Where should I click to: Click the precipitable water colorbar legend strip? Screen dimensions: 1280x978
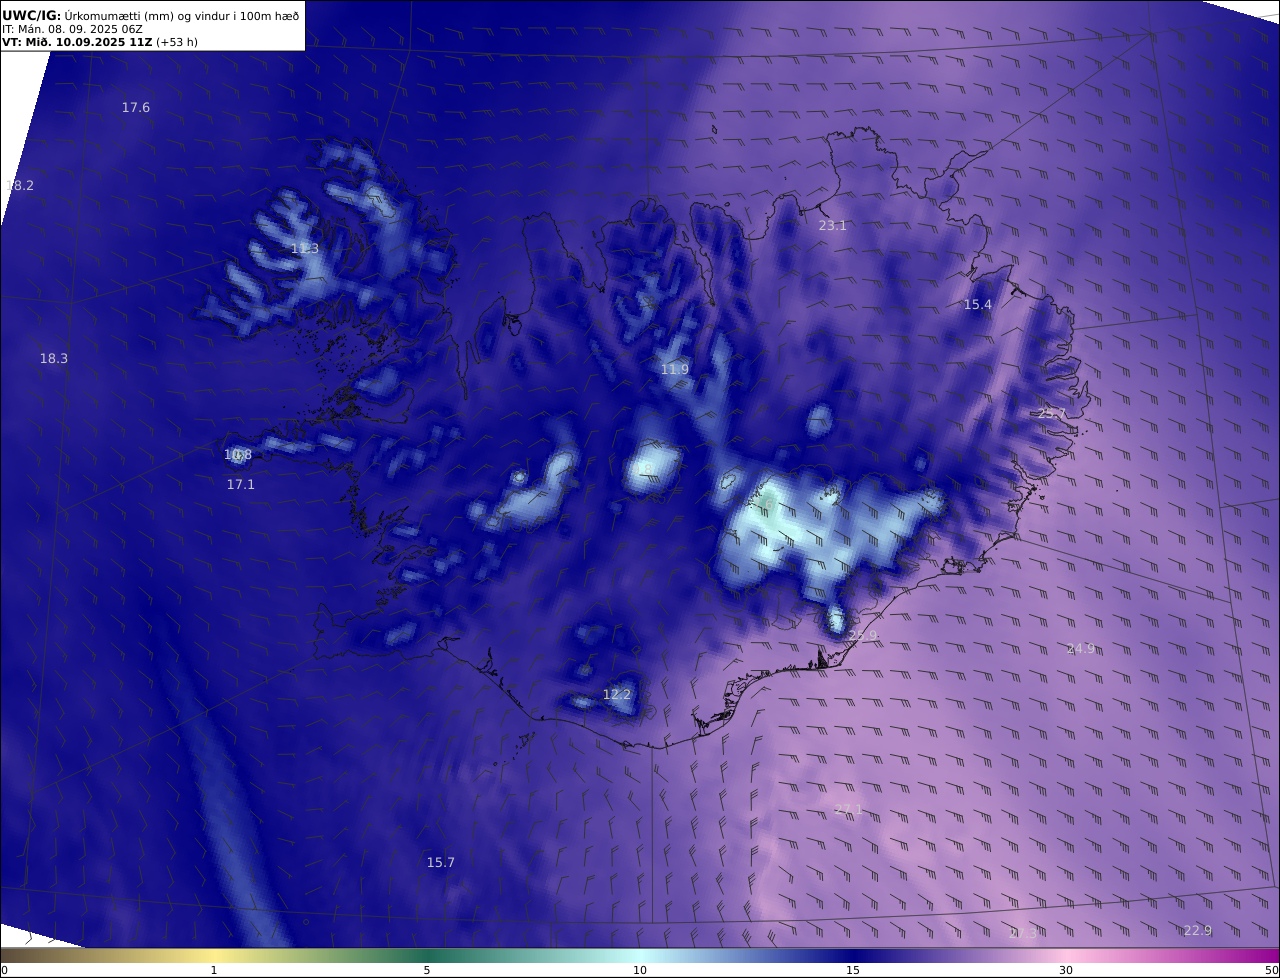[x=640, y=955]
